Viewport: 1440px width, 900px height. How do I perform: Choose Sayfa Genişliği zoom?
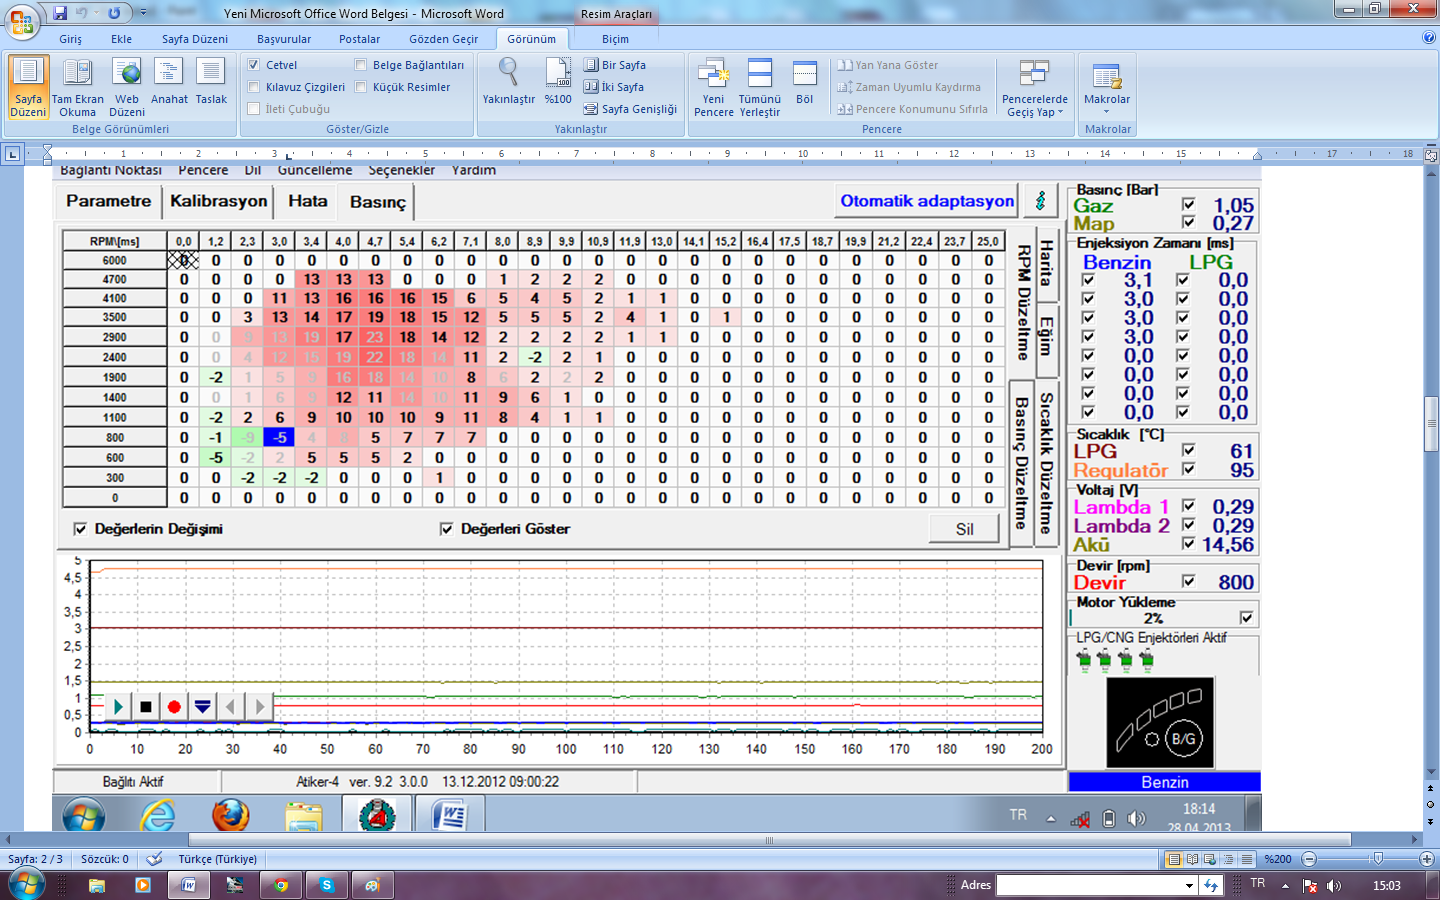coord(630,109)
